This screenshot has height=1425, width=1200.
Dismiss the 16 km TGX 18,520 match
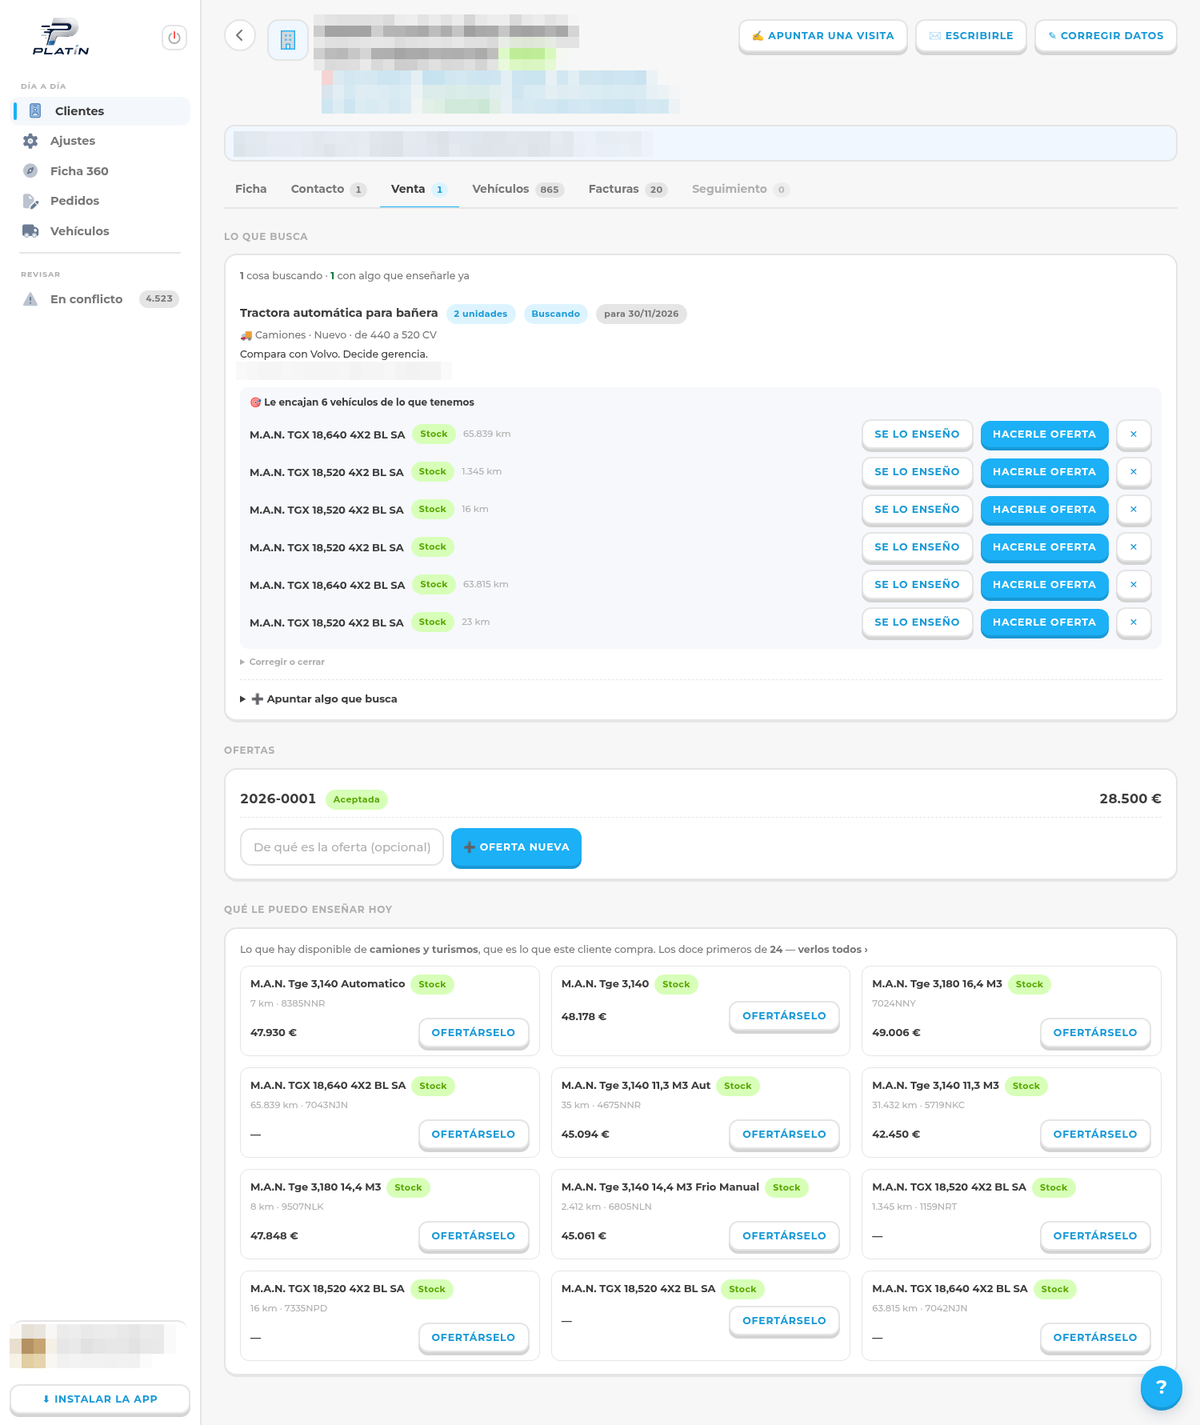(x=1133, y=509)
